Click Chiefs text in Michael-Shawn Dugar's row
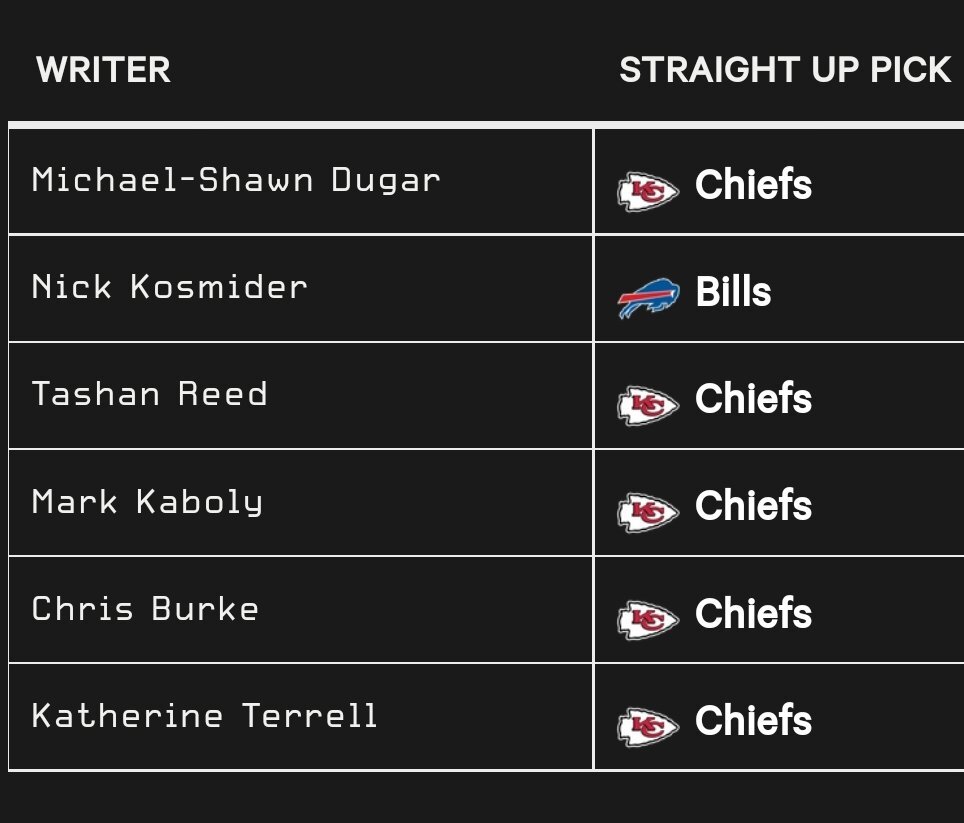This screenshot has height=823, width=964. point(753,184)
